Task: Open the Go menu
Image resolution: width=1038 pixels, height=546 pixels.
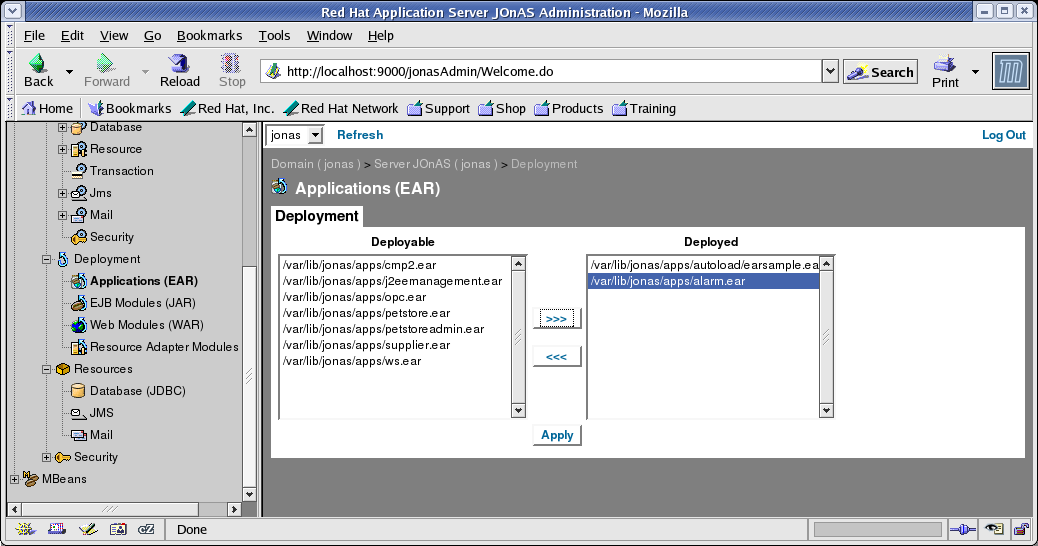Action: coord(152,36)
